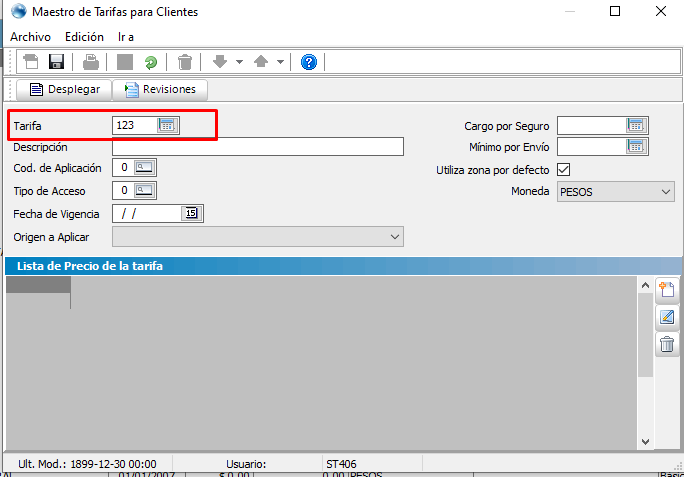Open lookup icon for Tipo de Acceso
This screenshot has width=684, height=477.
tap(144, 191)
